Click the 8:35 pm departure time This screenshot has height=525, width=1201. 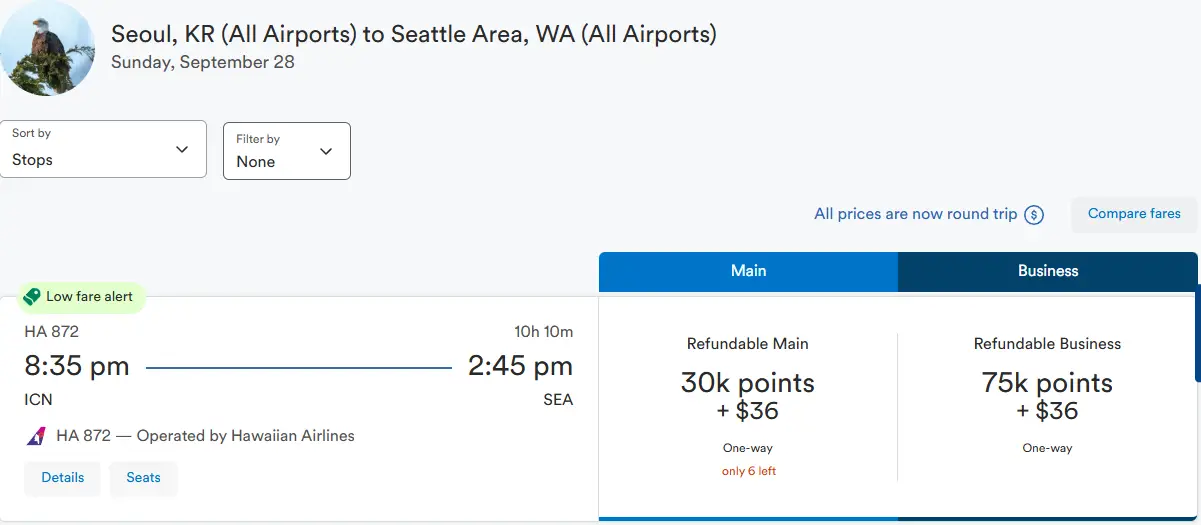pos(77,366)
